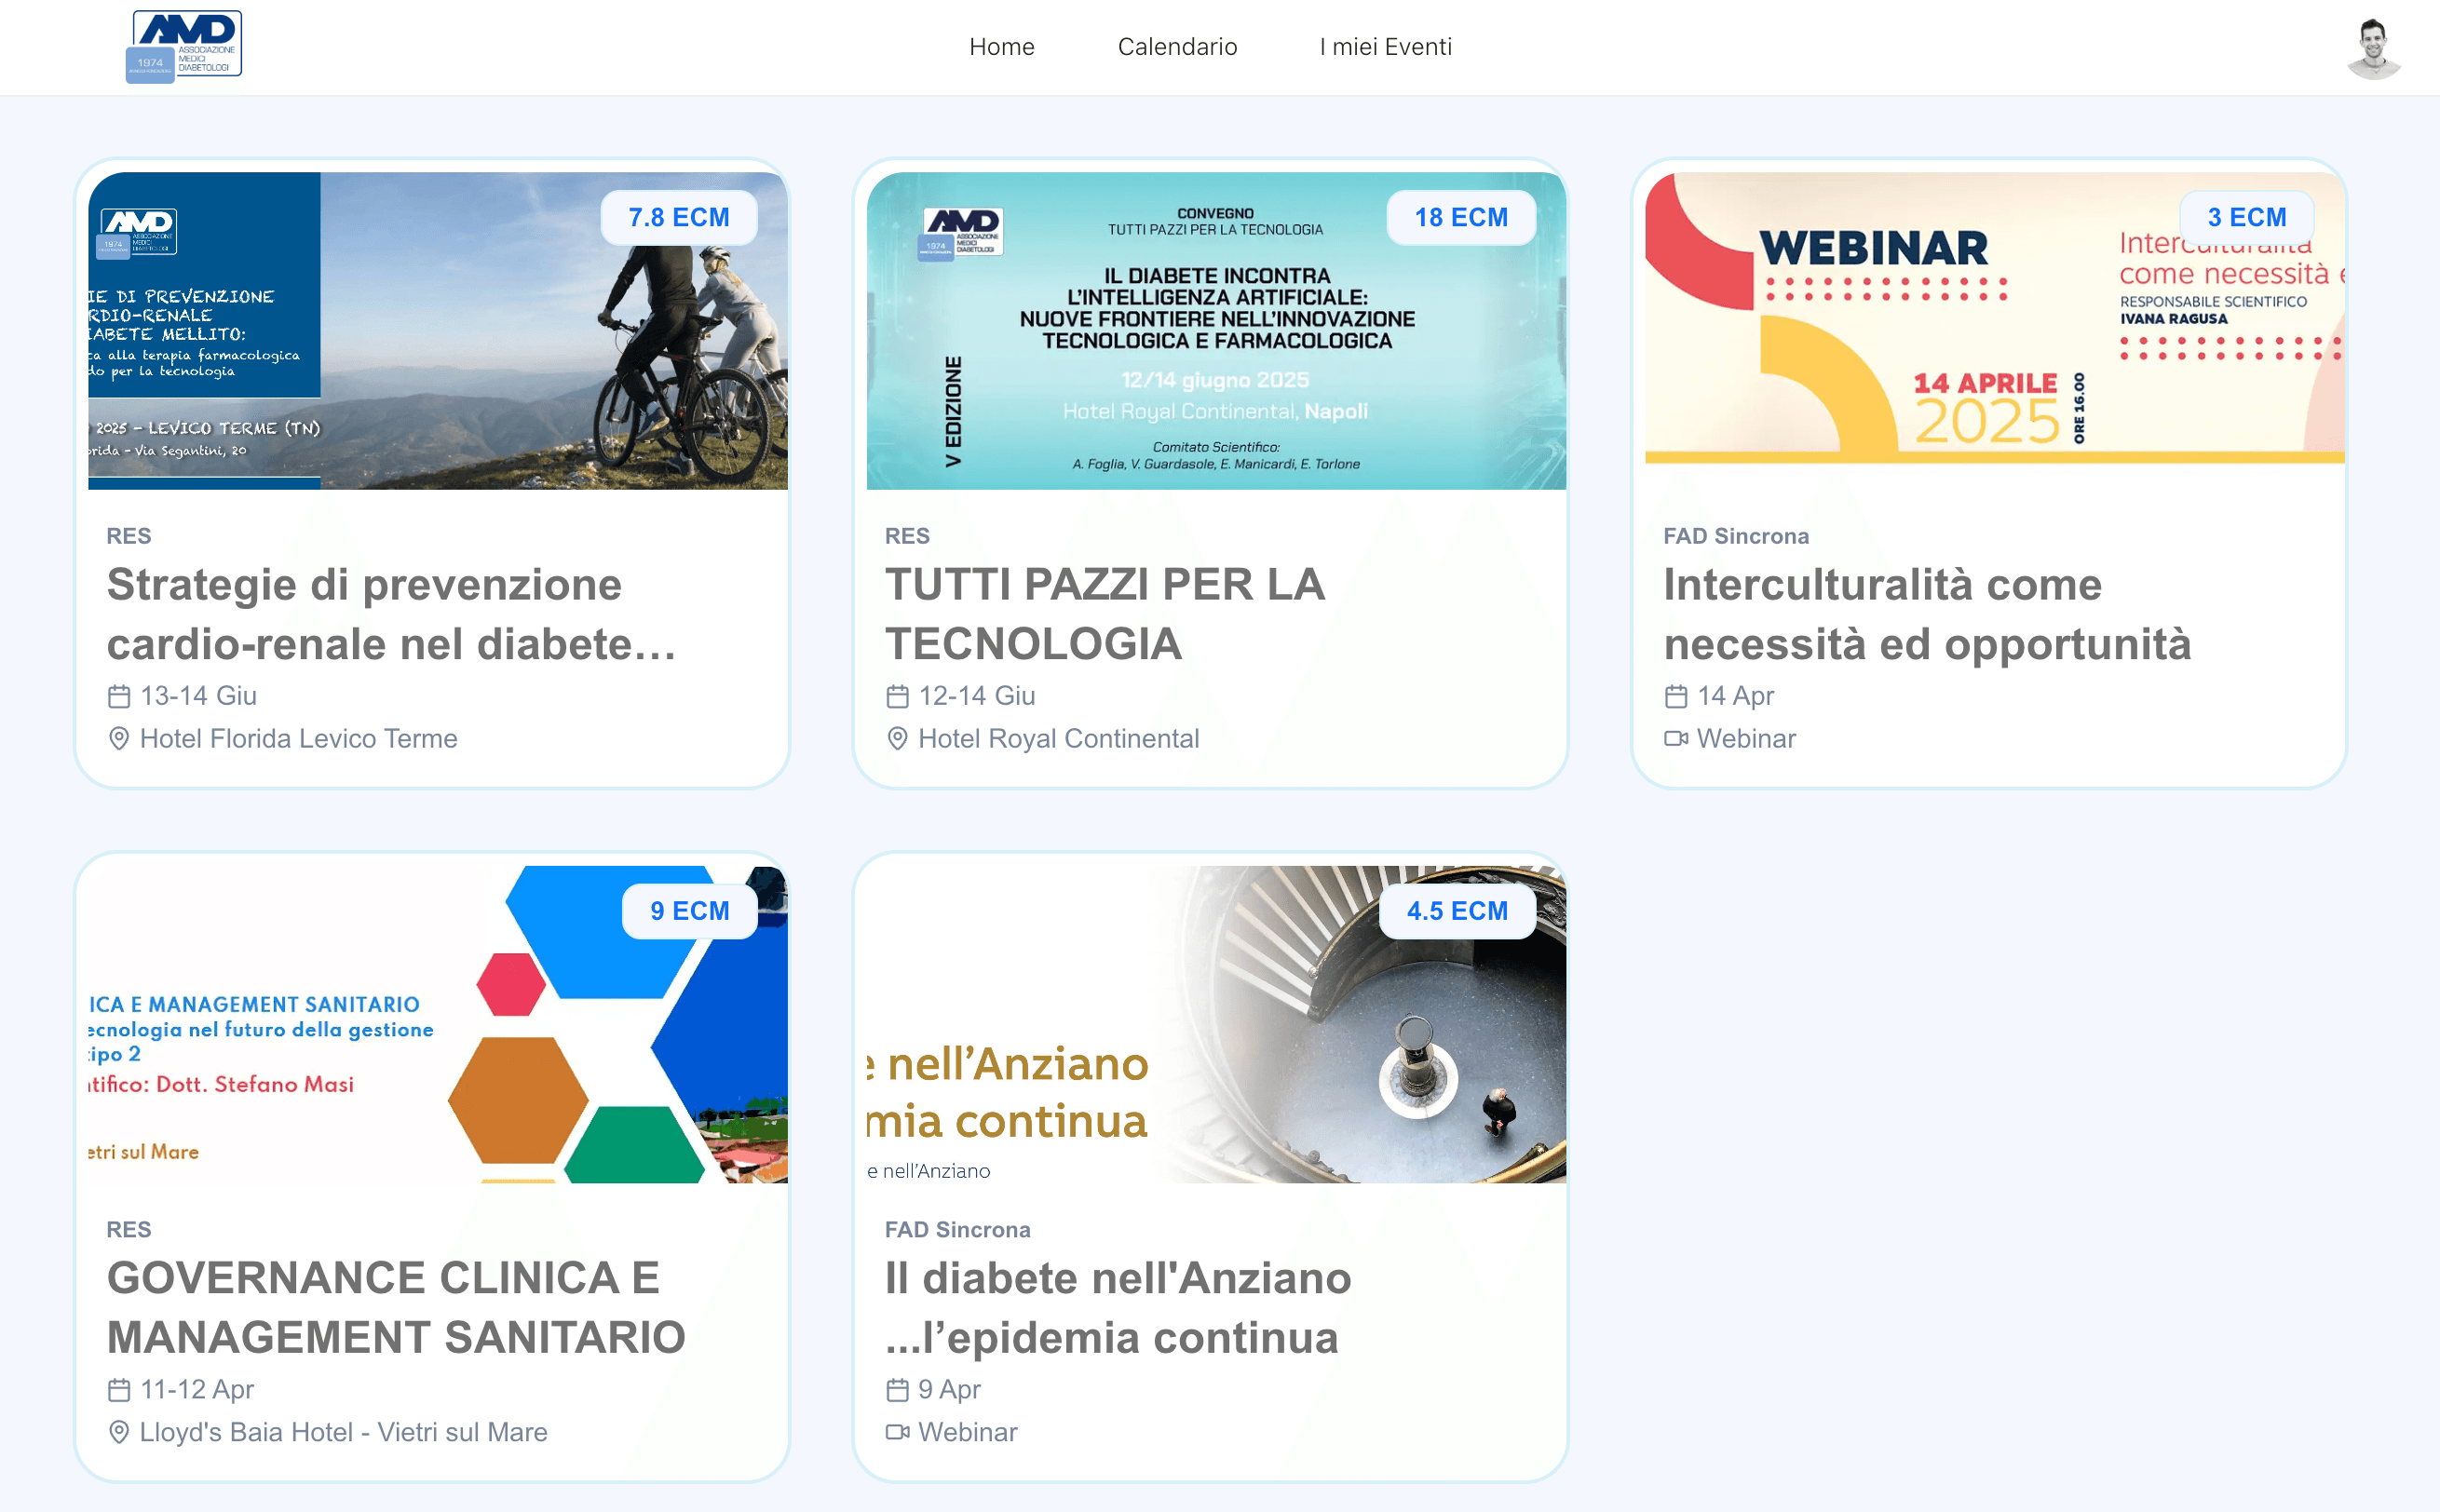Click video camera icon under 9 Apr
Image resolution: width=2440 pixels, height=1512 pixels.
click(897, 1433)
